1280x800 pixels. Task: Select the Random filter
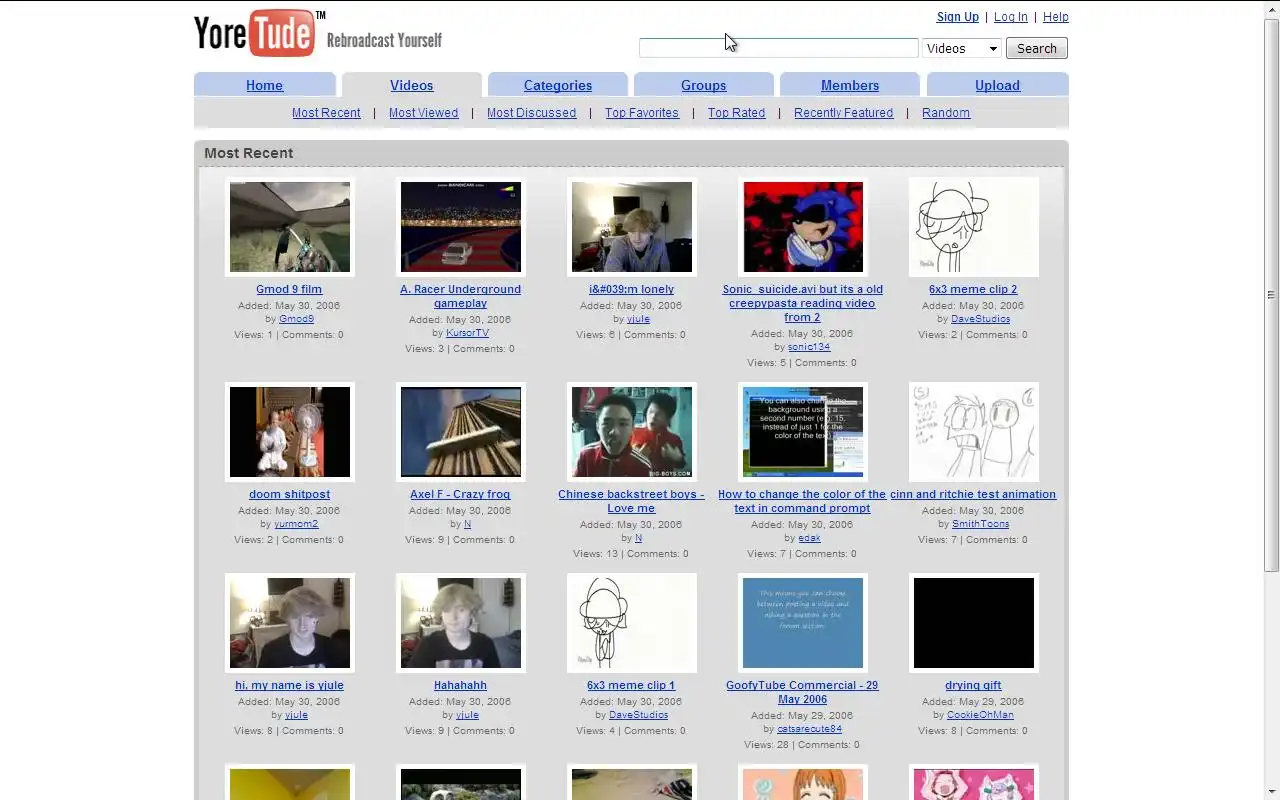coord(946,113)
